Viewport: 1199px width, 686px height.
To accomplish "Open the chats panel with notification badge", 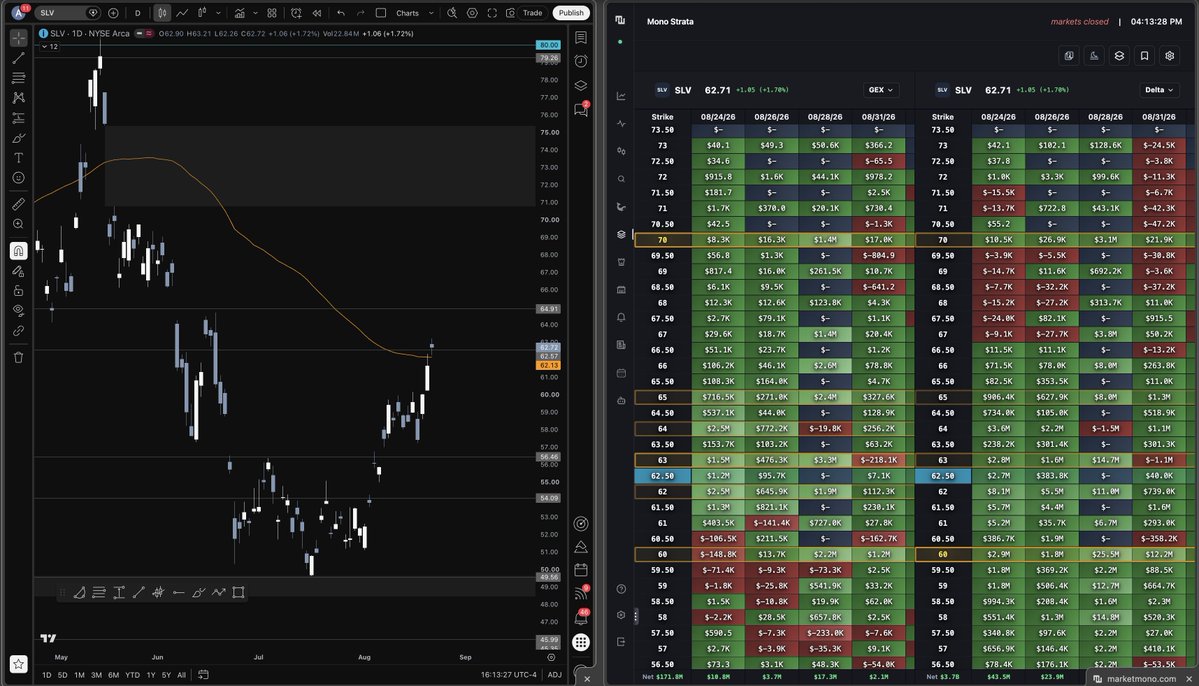I will point(581,109).
